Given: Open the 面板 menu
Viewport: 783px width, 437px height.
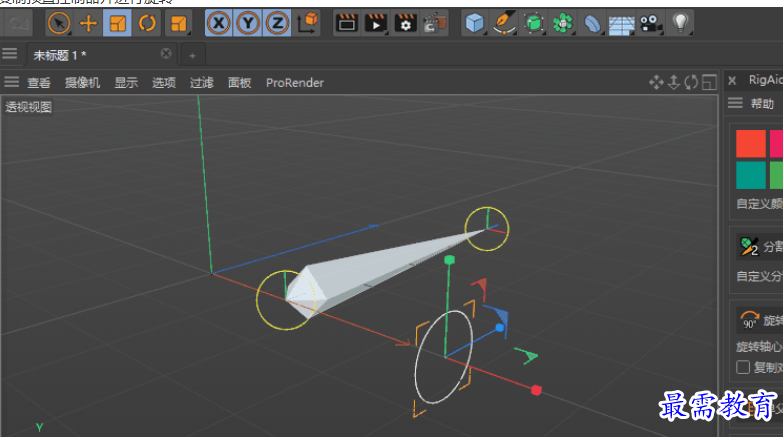Looking at the screenshot, I should (x=240, y=82).
